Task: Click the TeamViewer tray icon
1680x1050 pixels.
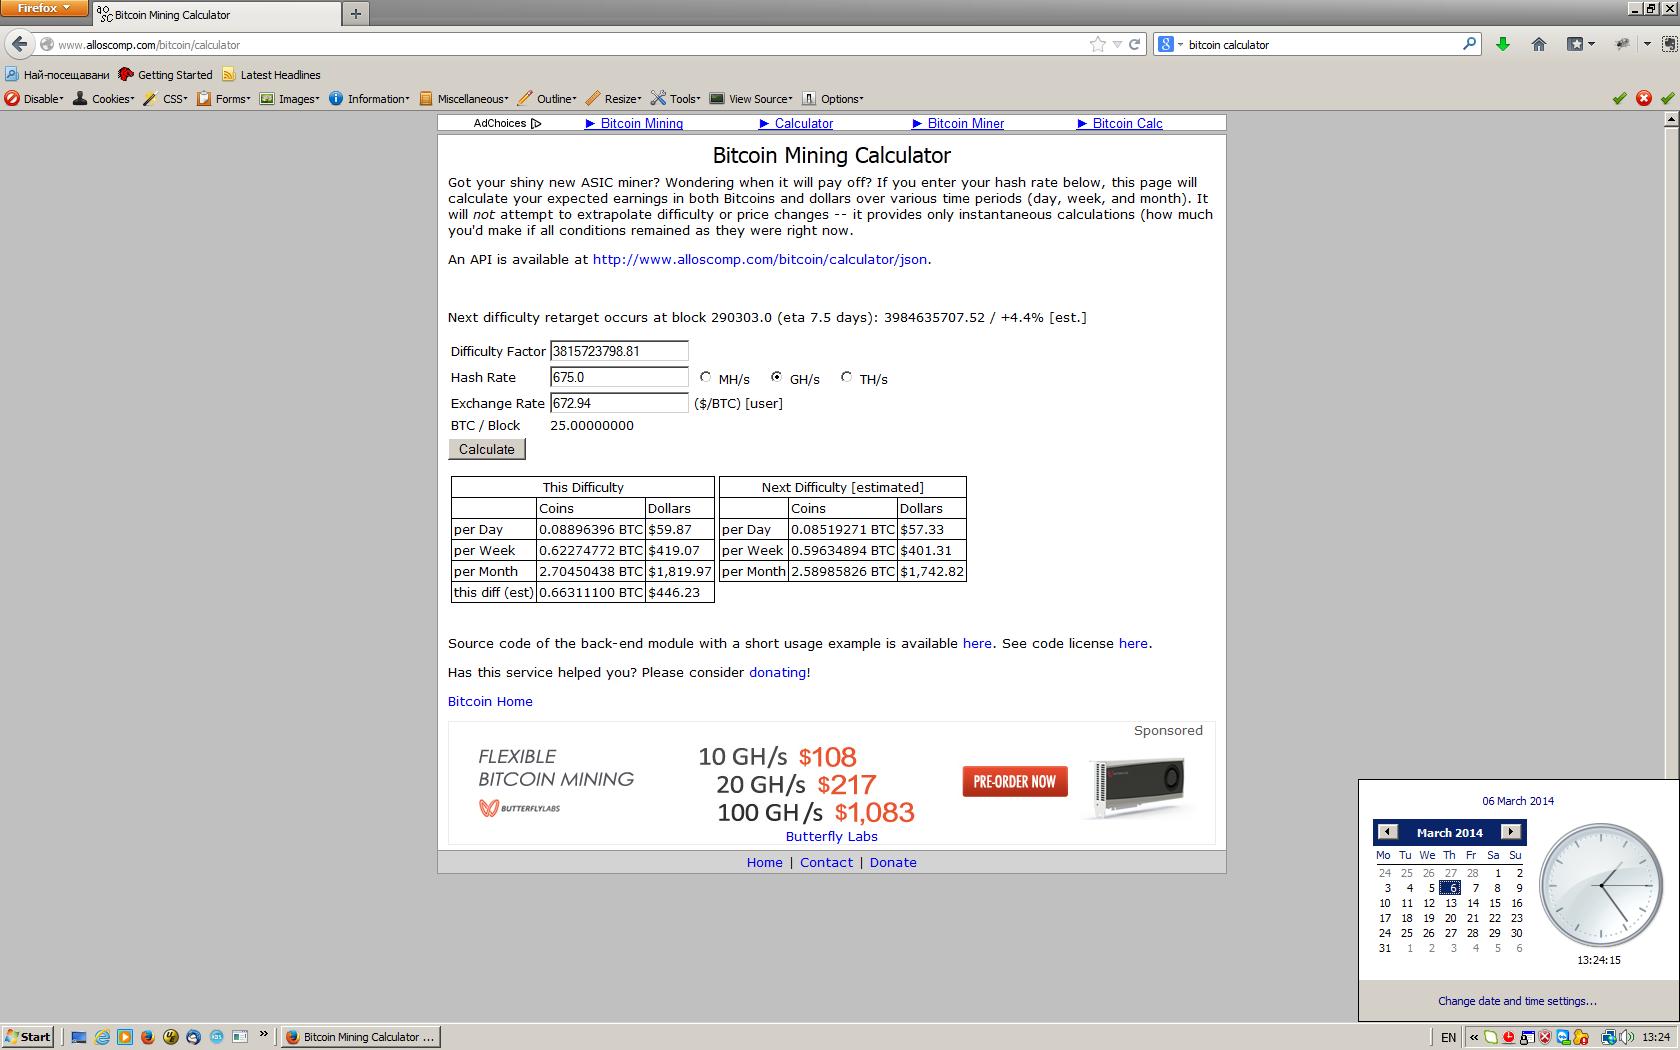Action: [1563, 1037]
